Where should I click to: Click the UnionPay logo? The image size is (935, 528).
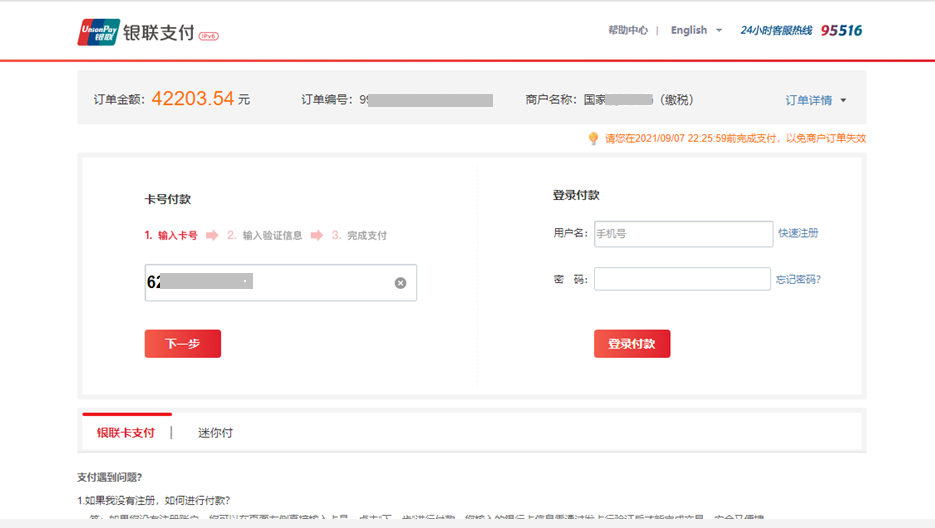click(x=98, y=32)
